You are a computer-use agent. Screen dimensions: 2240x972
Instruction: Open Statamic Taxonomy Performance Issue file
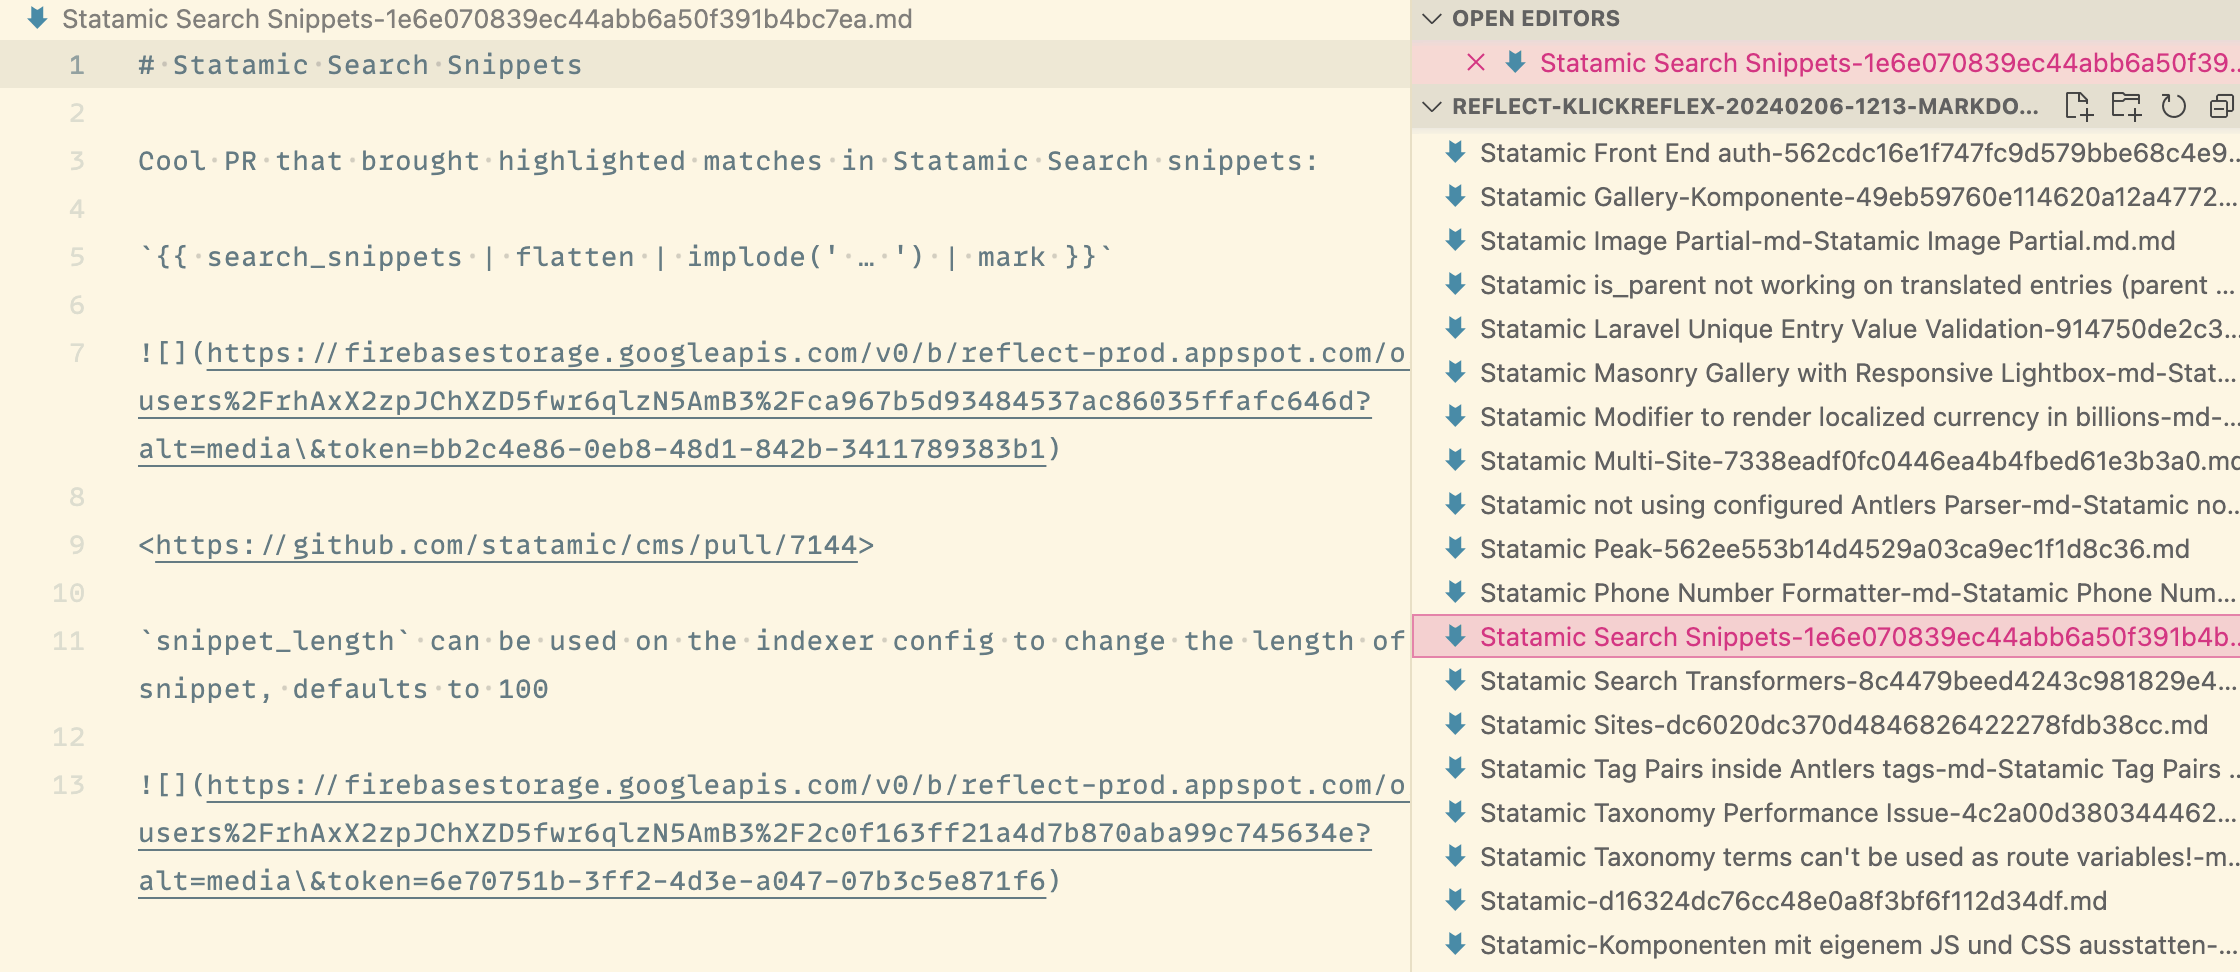[1826, 813]
